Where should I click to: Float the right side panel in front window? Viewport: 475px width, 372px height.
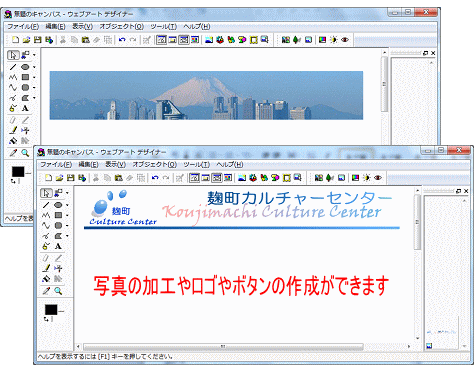coord(458,191)
